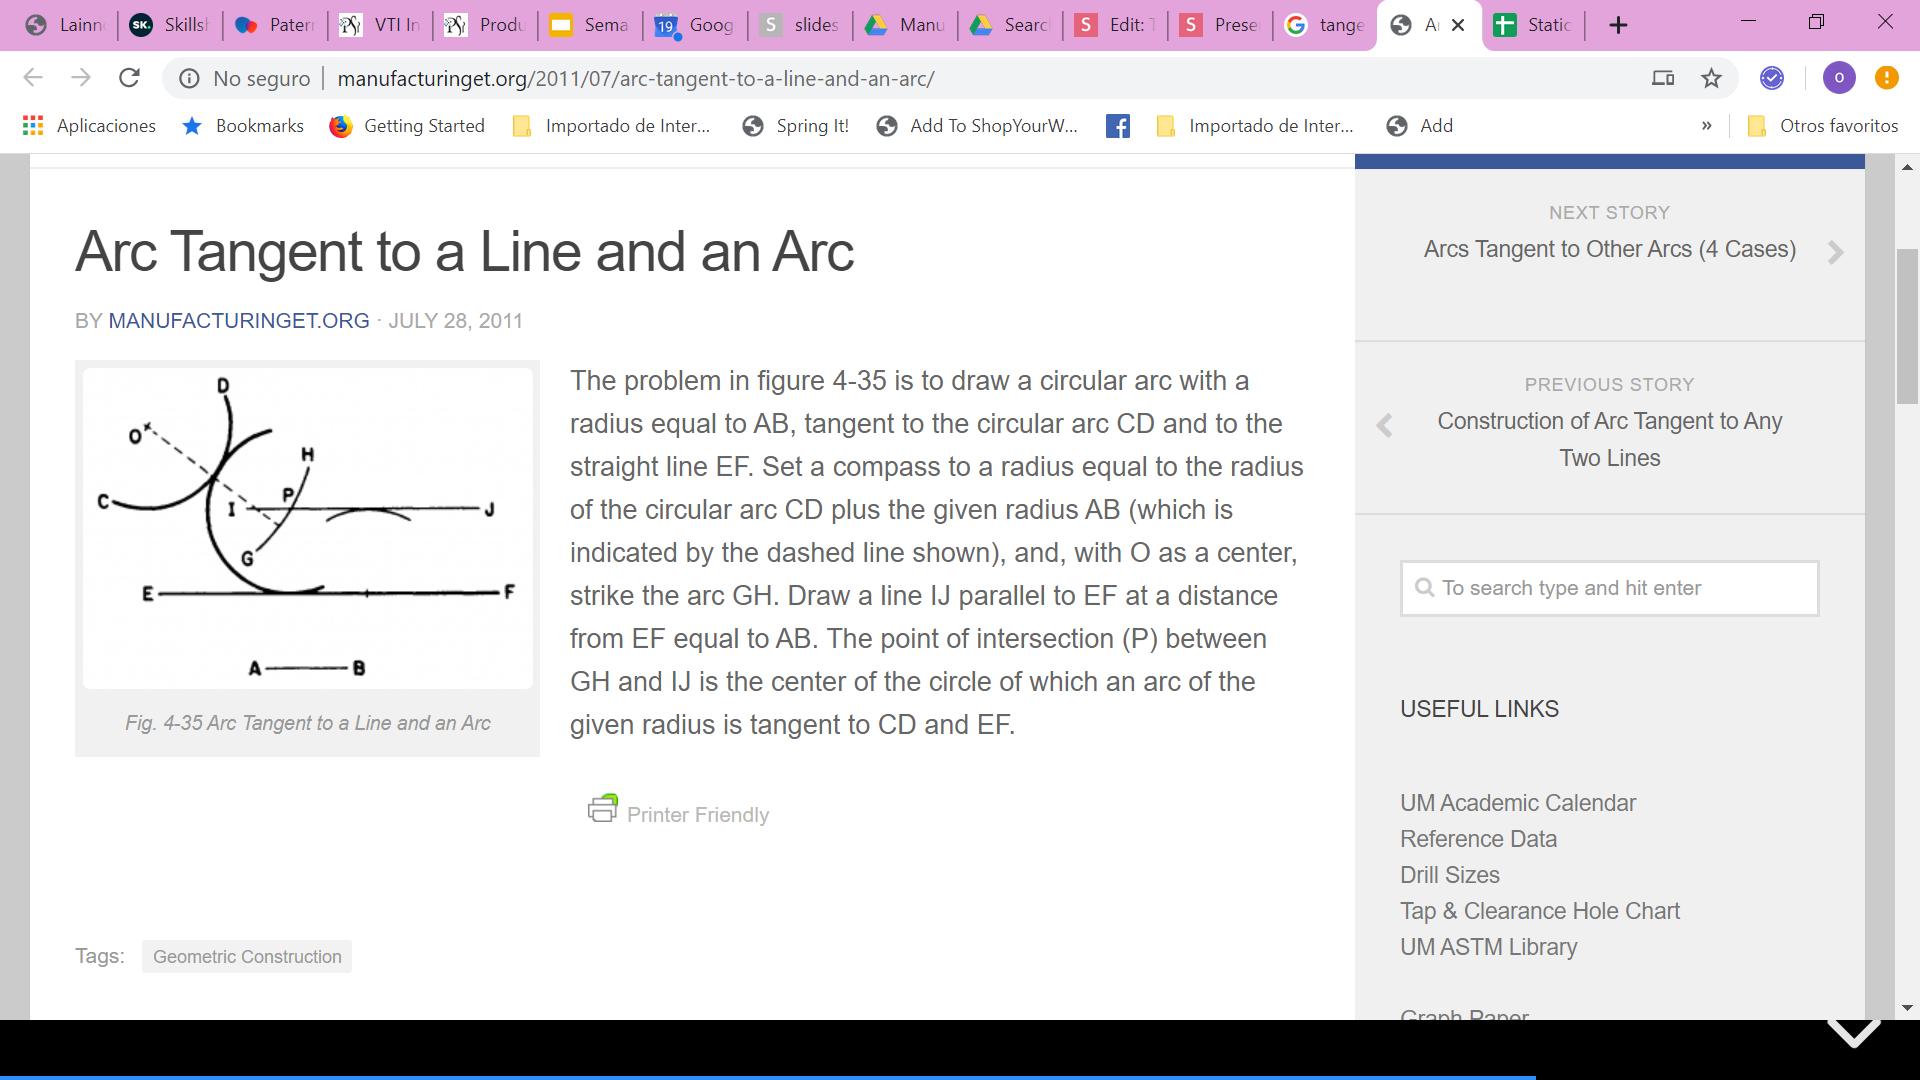Click the cast media icon in the address bar
The image size is (1920, 1080).
coord(1662,78)
